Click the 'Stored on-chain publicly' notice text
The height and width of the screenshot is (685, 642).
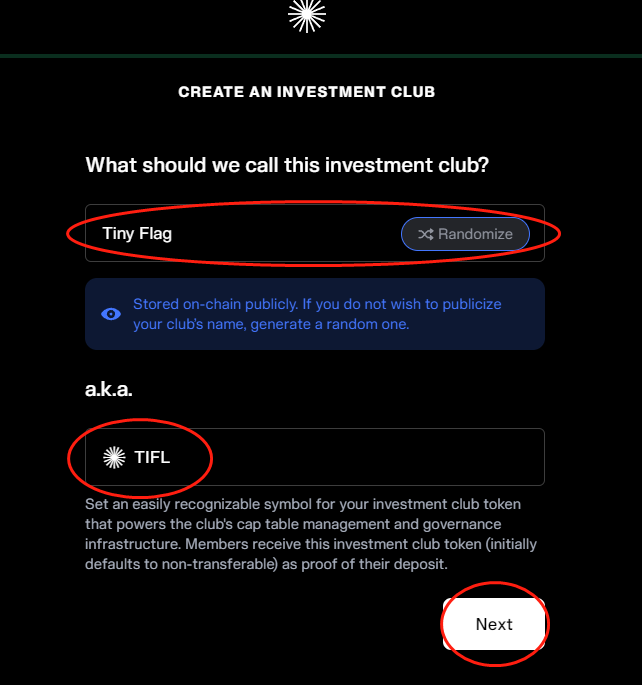coord(317,304)
